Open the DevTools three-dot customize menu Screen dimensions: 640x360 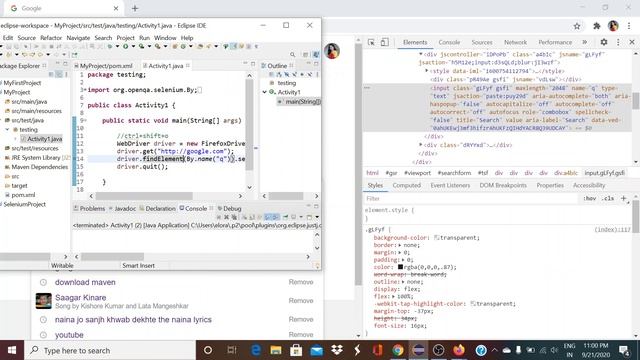[x=618, y=42]
